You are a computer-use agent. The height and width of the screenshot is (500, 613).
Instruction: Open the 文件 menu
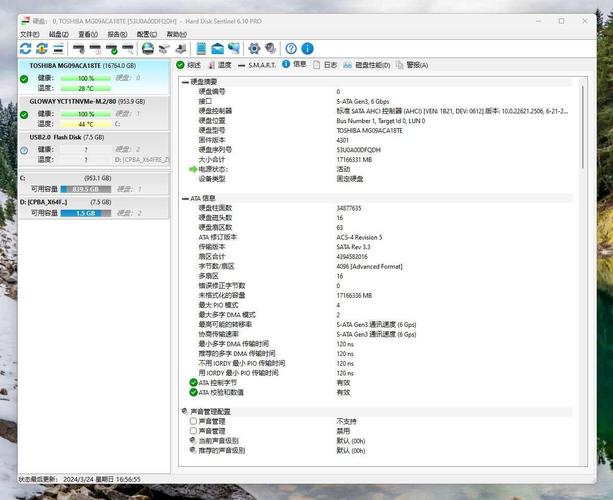coord(30,34)
